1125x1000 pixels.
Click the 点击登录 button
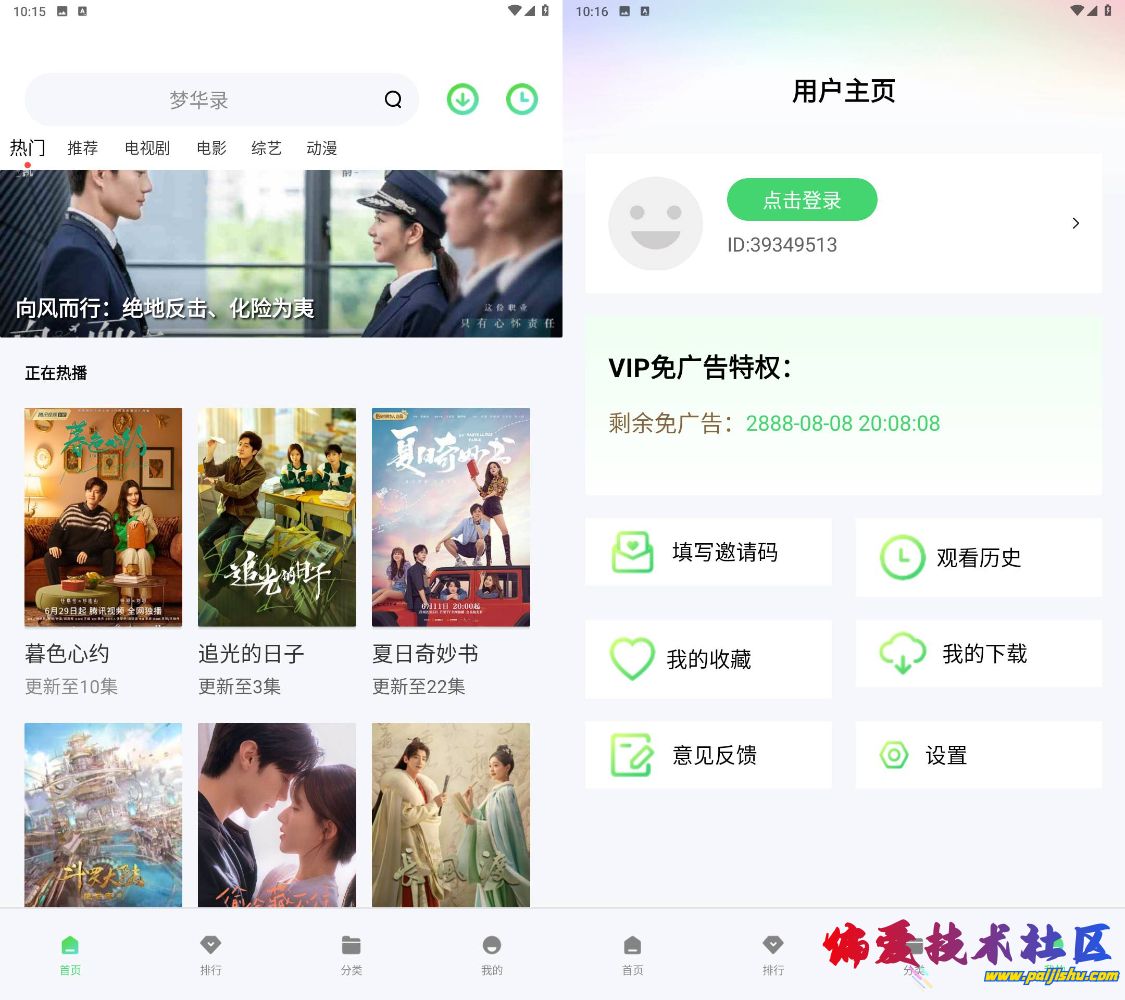pos(801,199)
